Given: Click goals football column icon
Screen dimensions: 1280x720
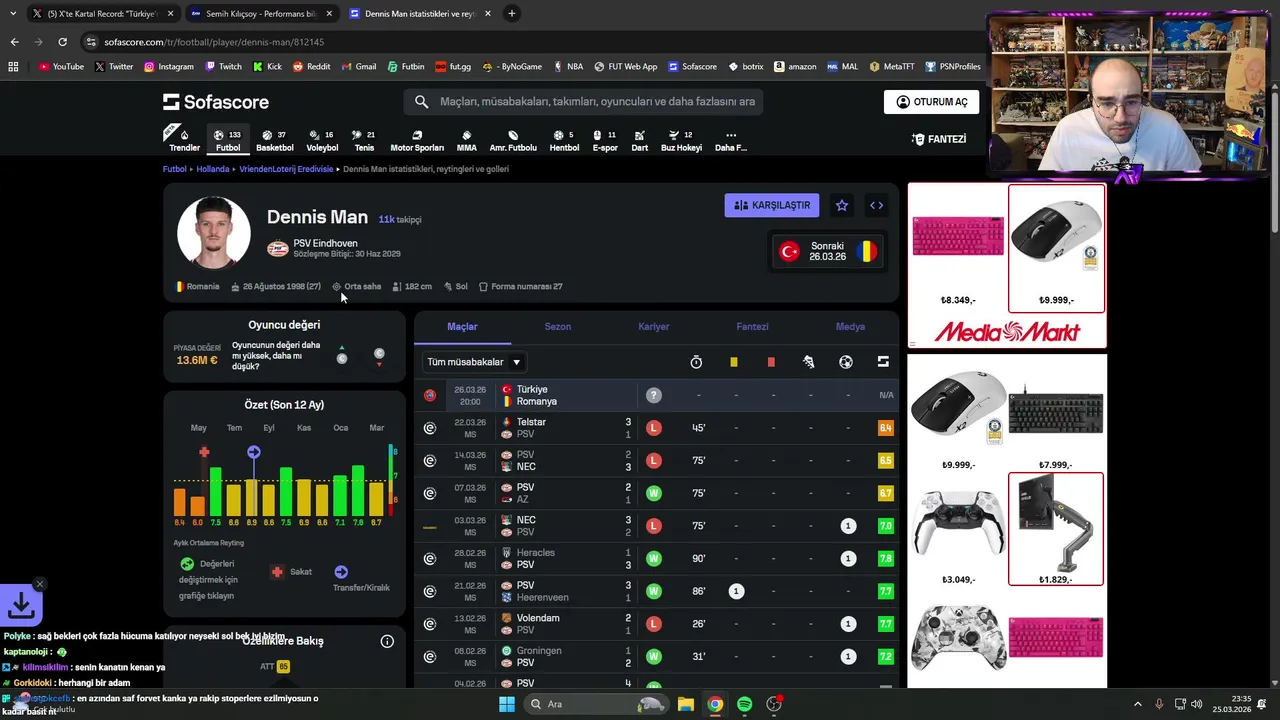Looking at the screenshot, I should 846,362.
